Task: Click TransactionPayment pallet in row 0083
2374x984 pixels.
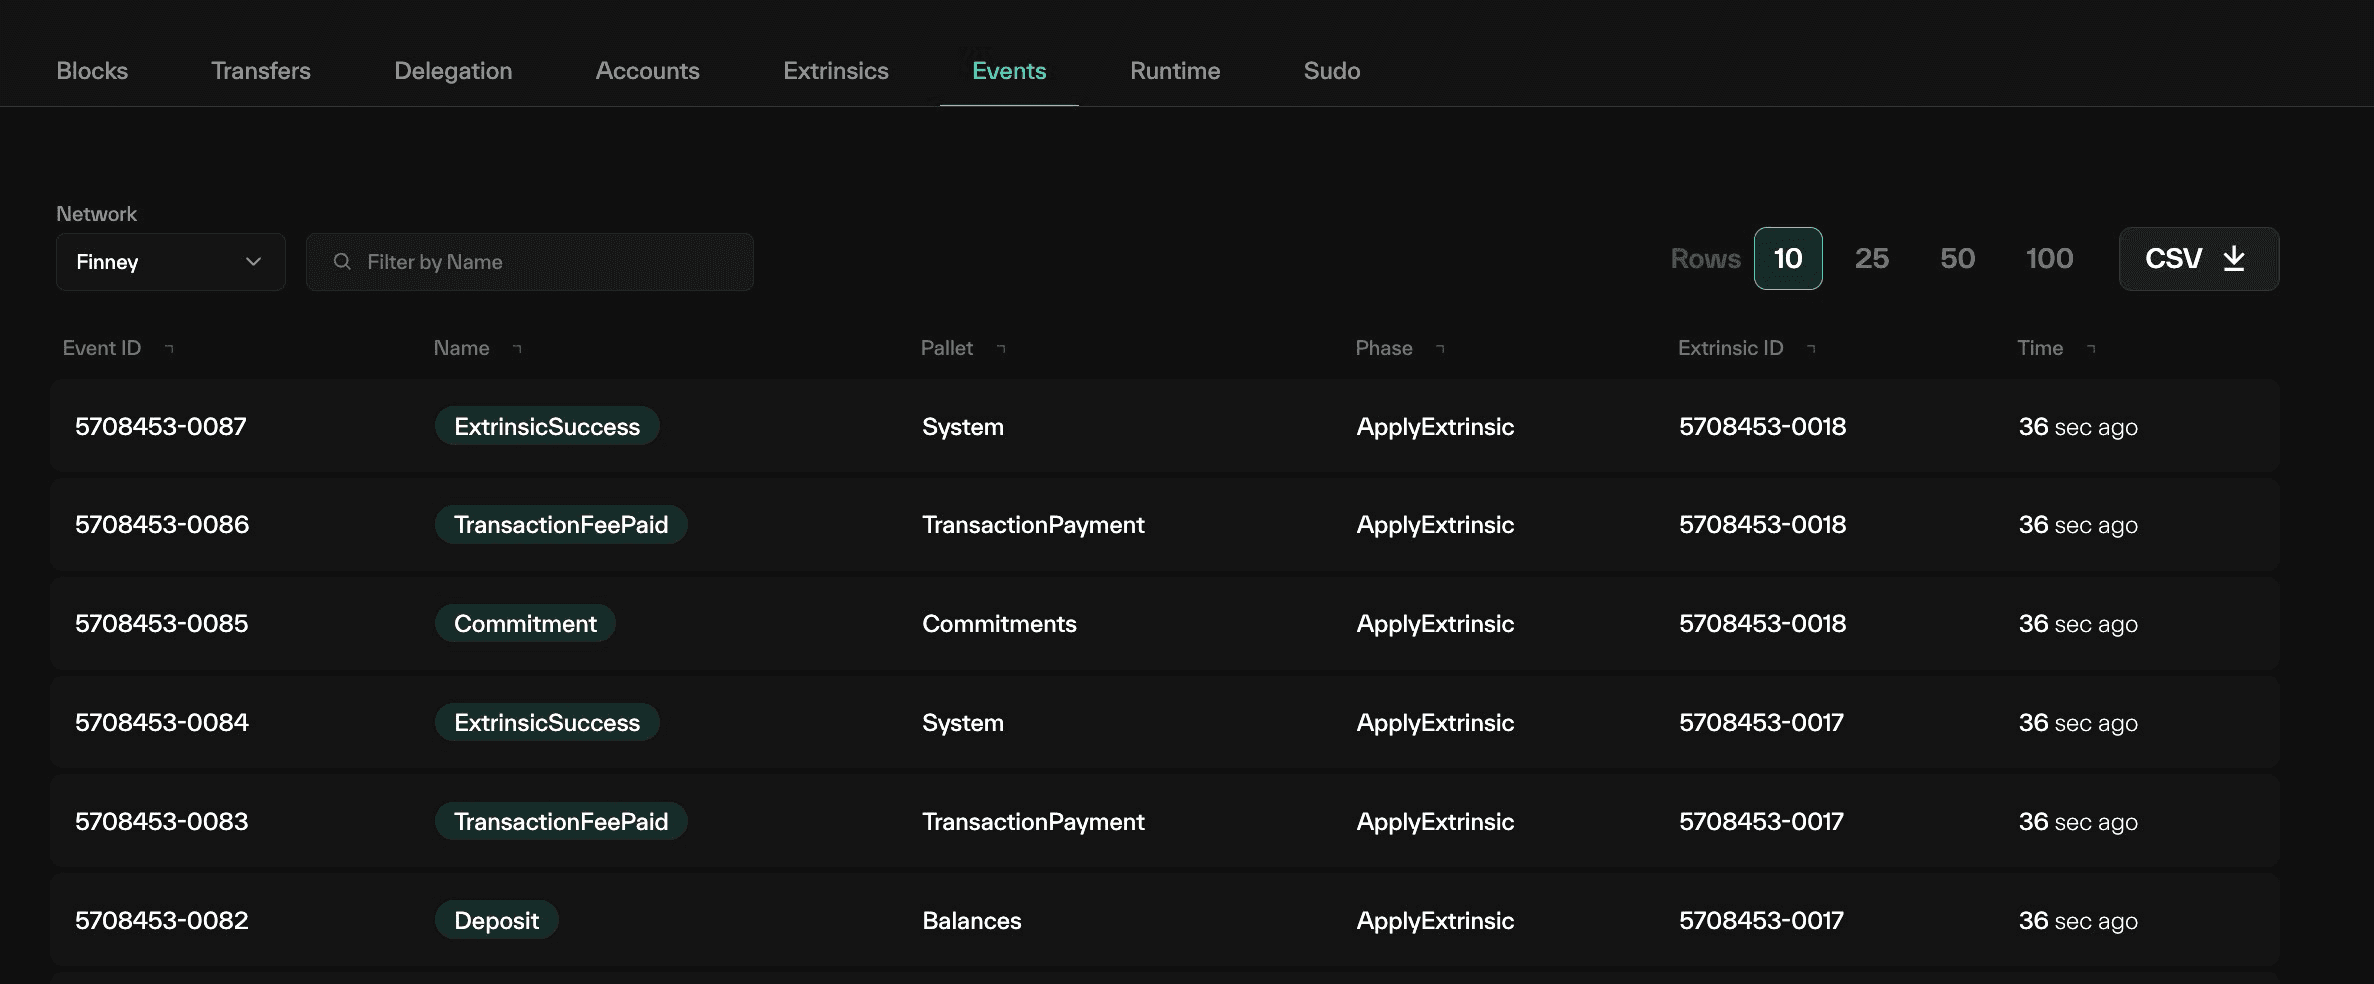Action: [1033, 822]
